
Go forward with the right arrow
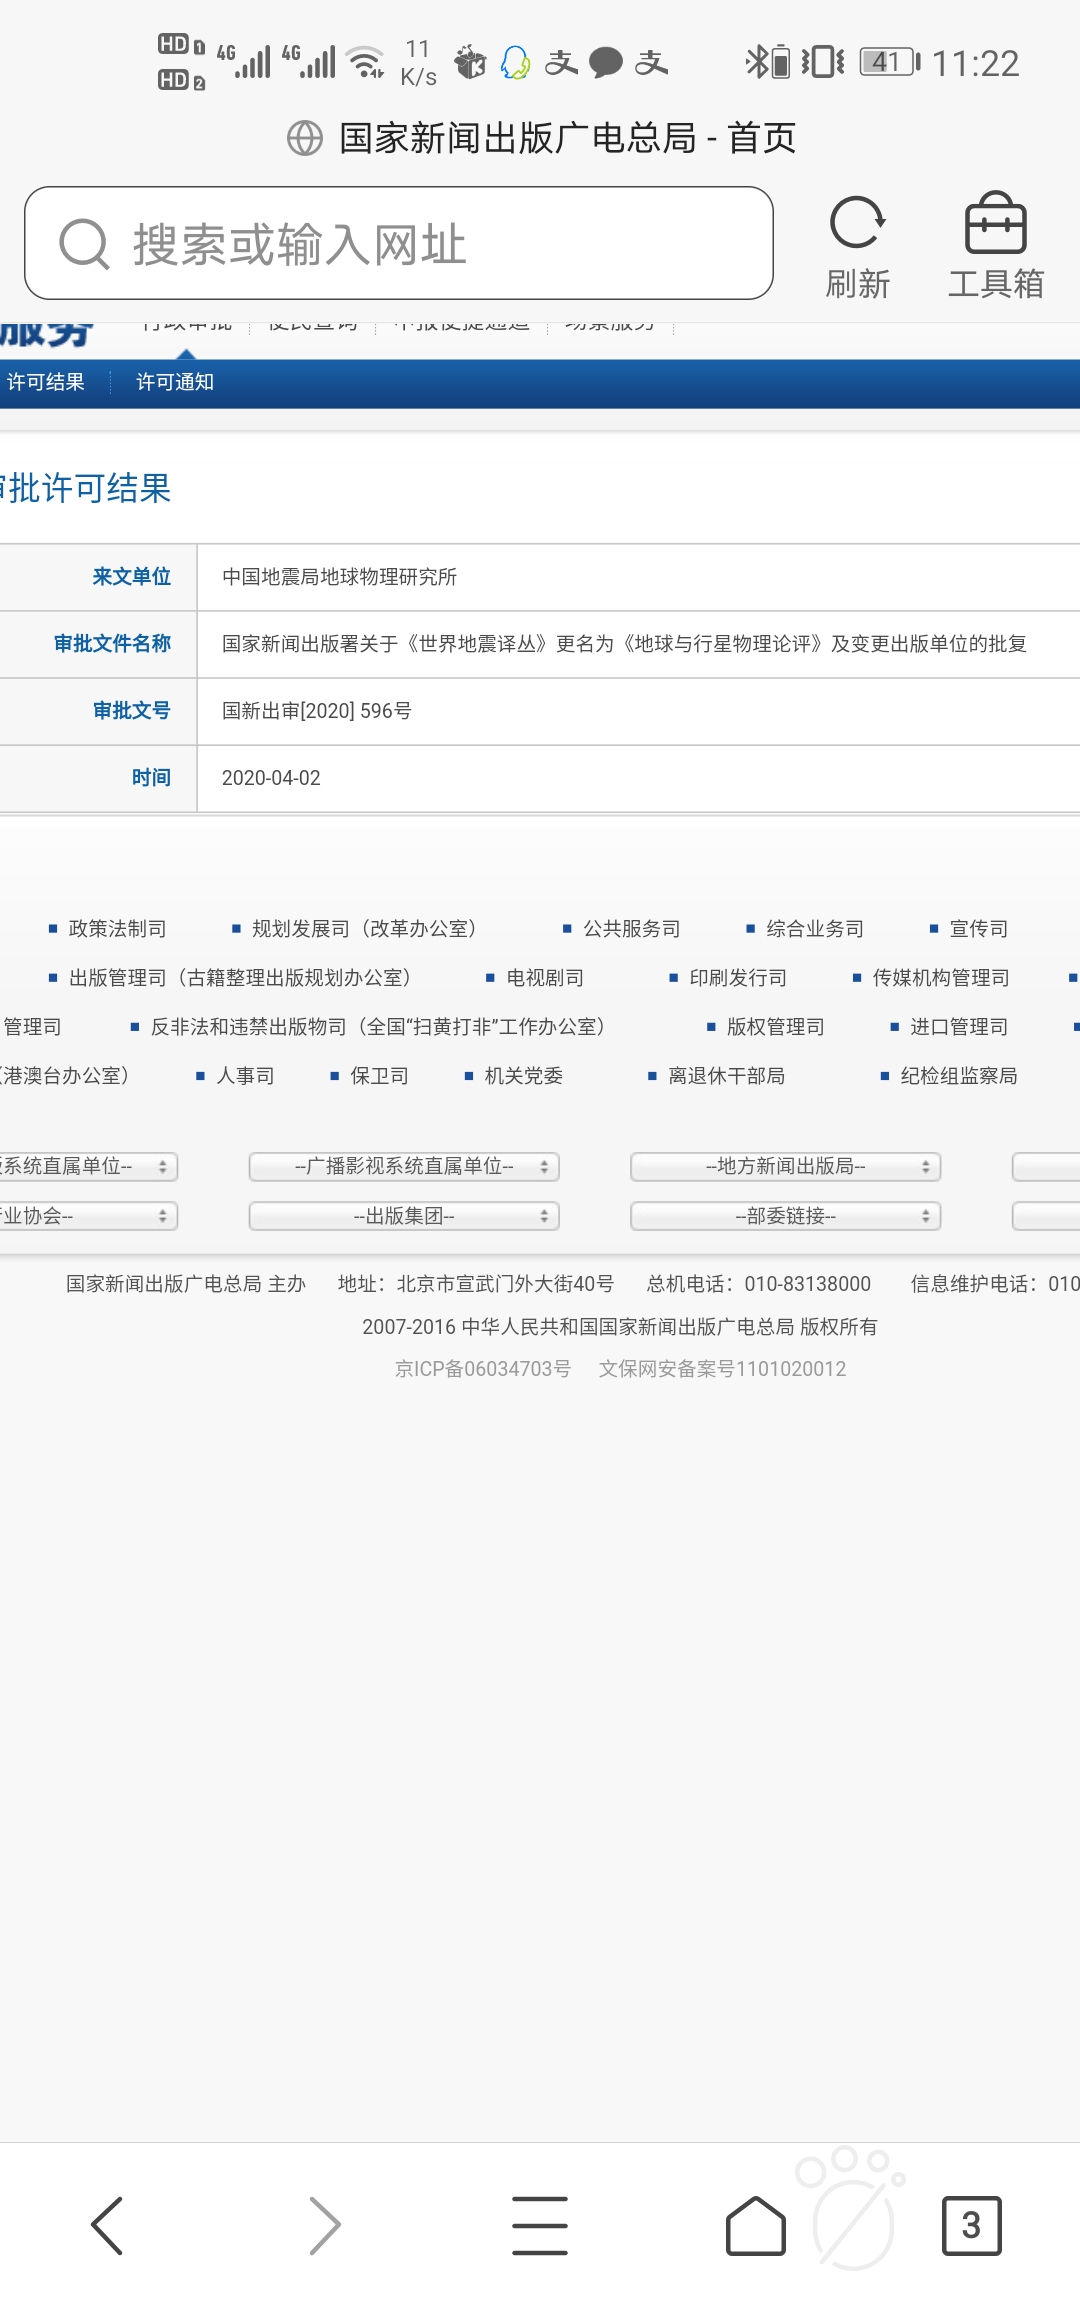324,2225
